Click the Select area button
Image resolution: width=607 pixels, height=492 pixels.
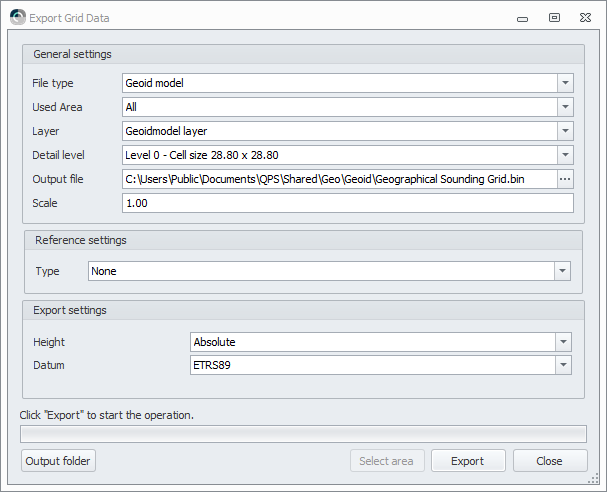pyautogui.click(x=387, y=461)
